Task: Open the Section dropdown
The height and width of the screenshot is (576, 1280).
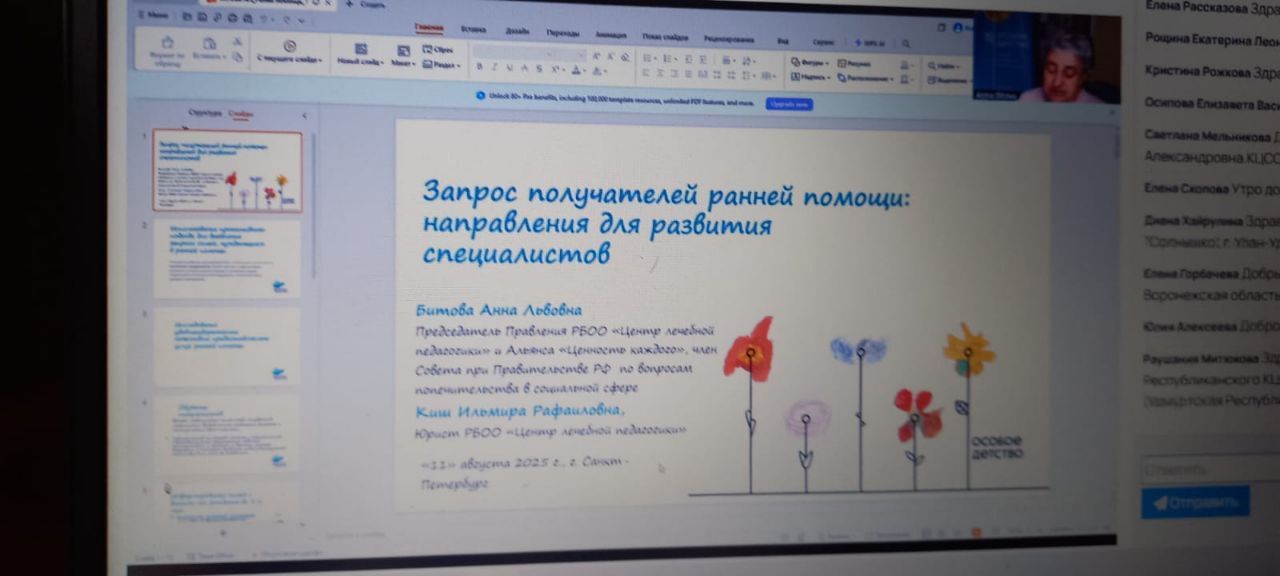Action: [x=440, y=65]
